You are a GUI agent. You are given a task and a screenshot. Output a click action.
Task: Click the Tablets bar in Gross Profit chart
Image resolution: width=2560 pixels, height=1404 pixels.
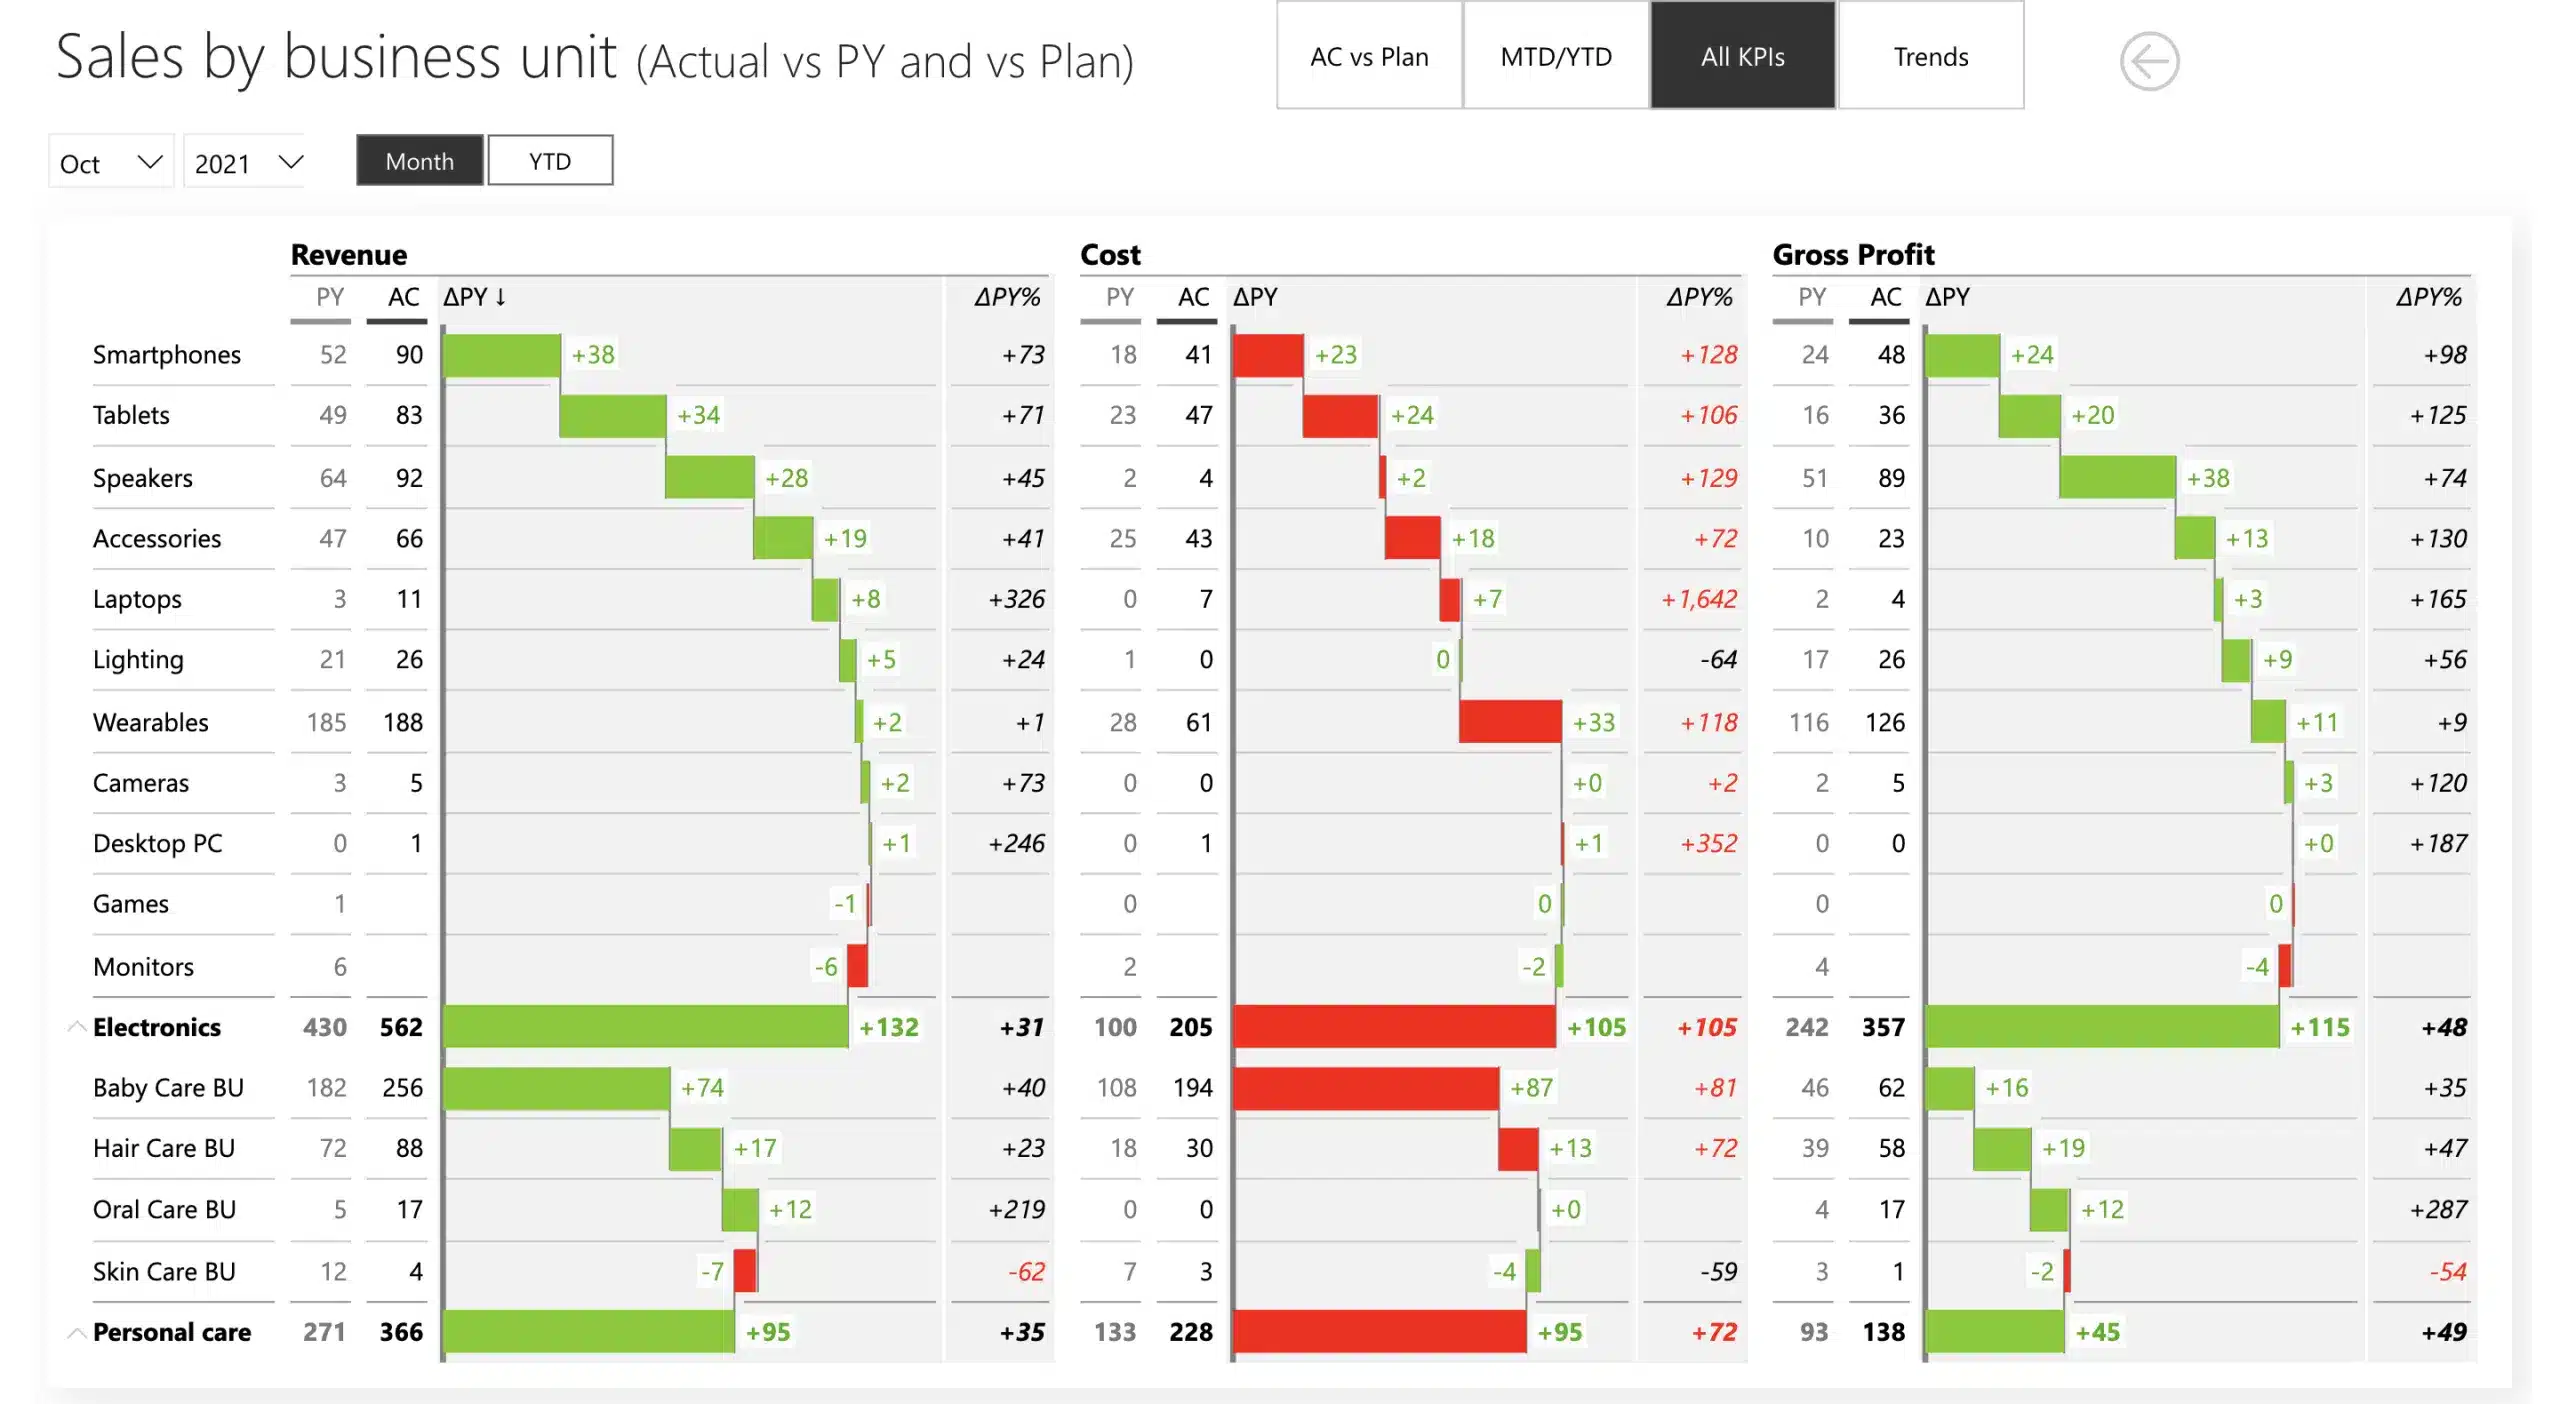pyautogui.click(x=2028, y=415)
